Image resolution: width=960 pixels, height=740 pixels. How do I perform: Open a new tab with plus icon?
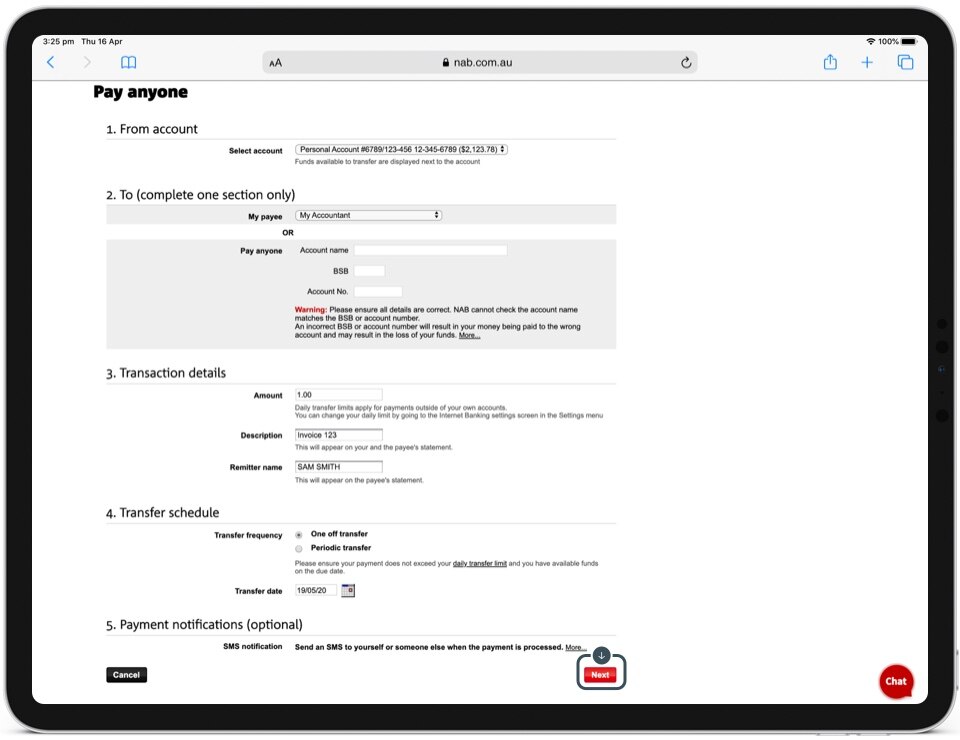(867, 62)
